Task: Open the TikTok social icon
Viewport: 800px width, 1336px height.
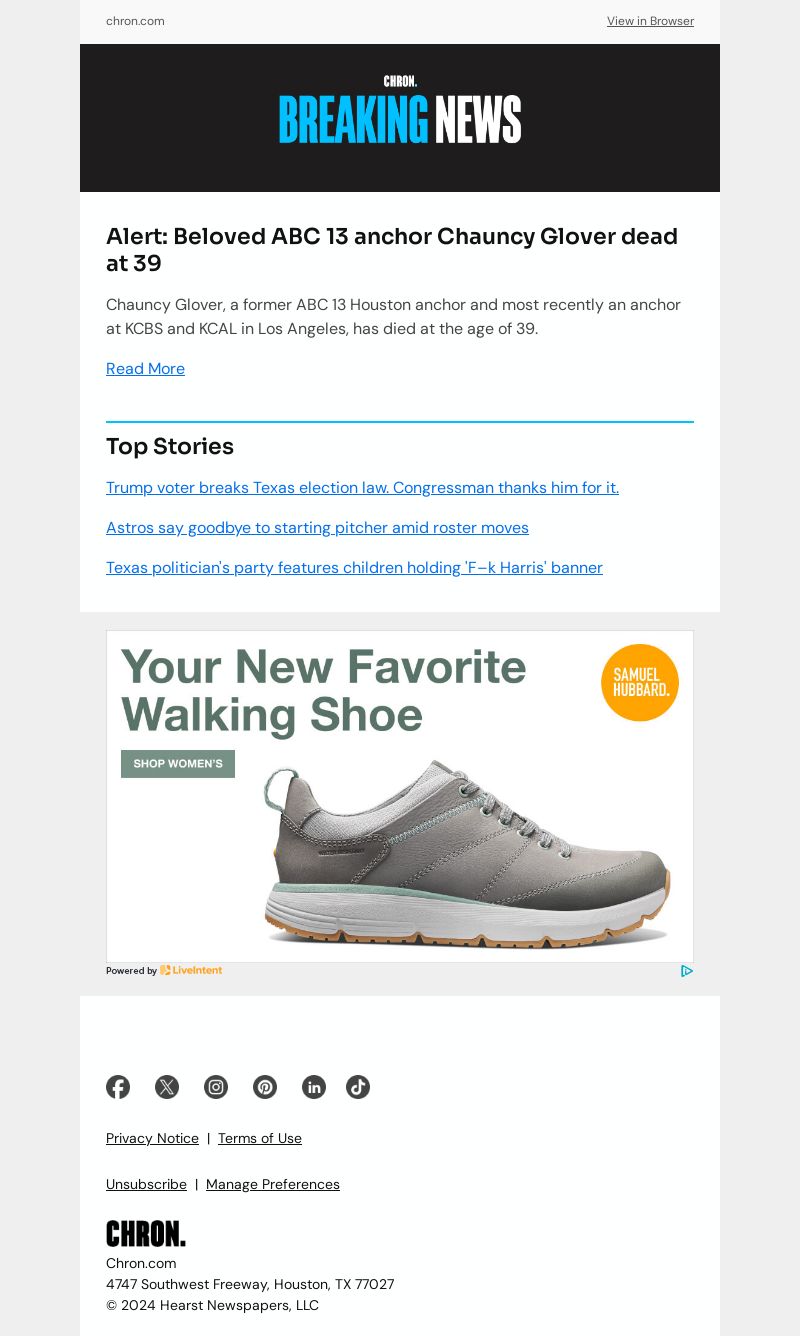Action: point(358,1087)
